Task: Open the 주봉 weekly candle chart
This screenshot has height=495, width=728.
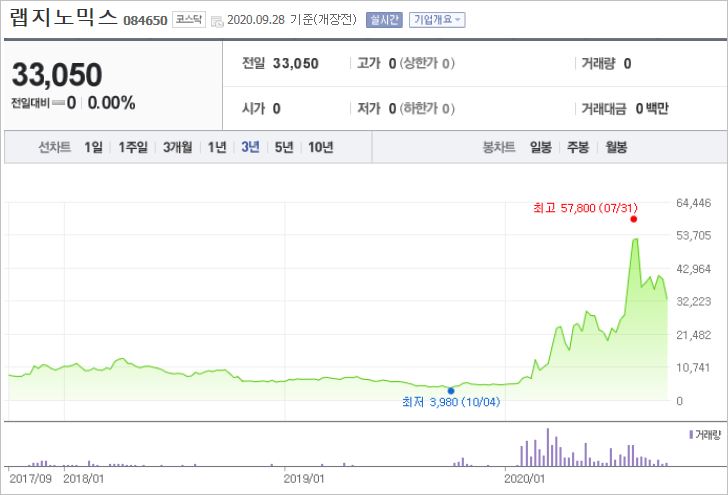Action: [x=578, y=148]
